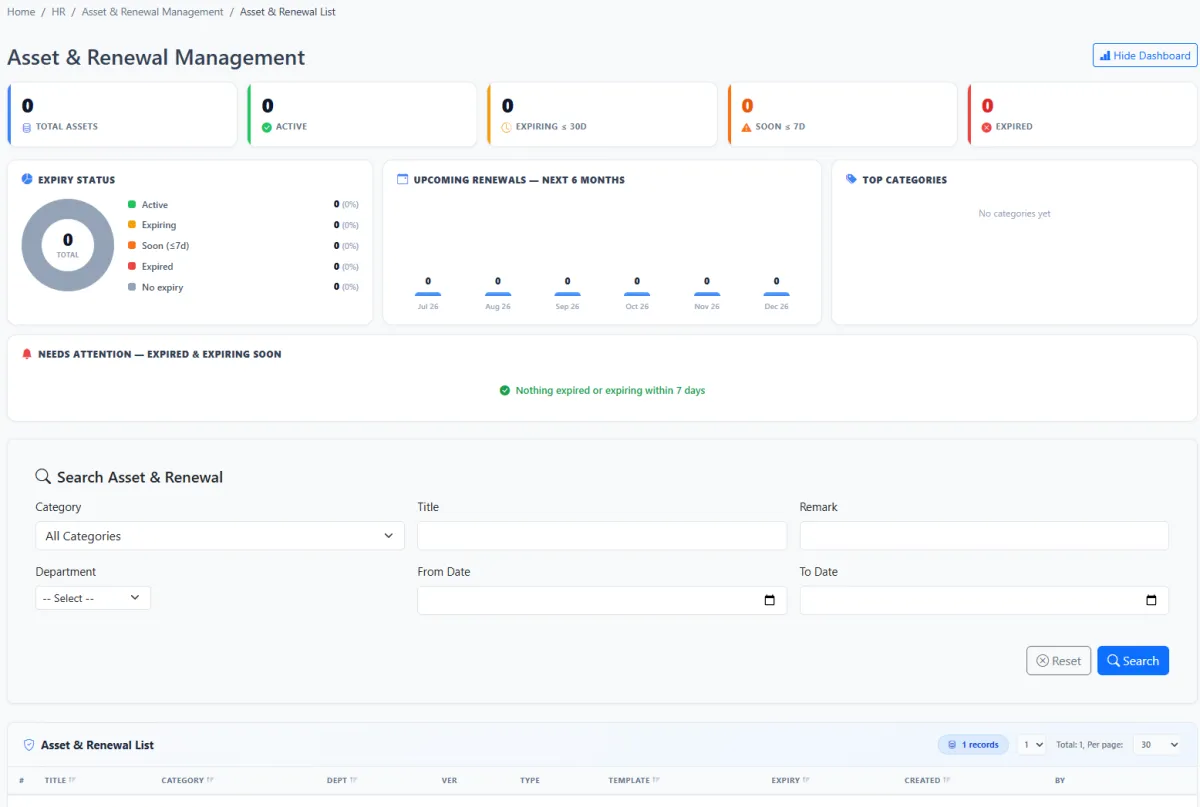
Task: Click the pie chart icon beside Expiry Status
Action: click(27, 179)
